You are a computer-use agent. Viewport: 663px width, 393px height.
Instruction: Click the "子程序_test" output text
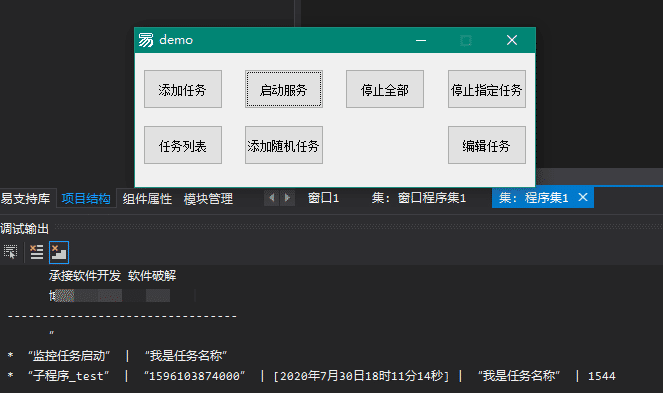[x=68, y=376]
